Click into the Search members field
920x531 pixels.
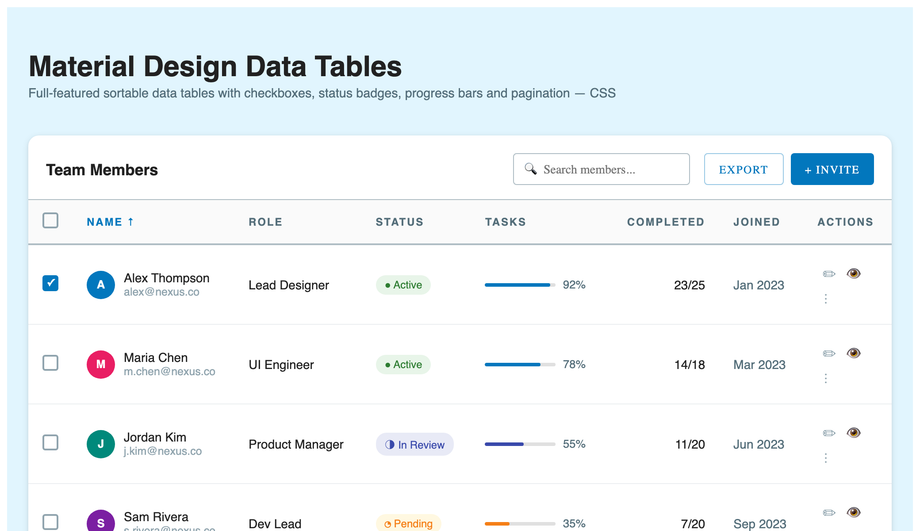click(x=601, y=169)
